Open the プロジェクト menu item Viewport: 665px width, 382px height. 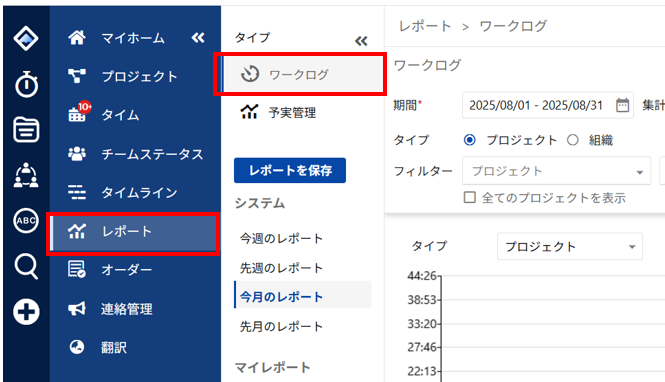140,77
